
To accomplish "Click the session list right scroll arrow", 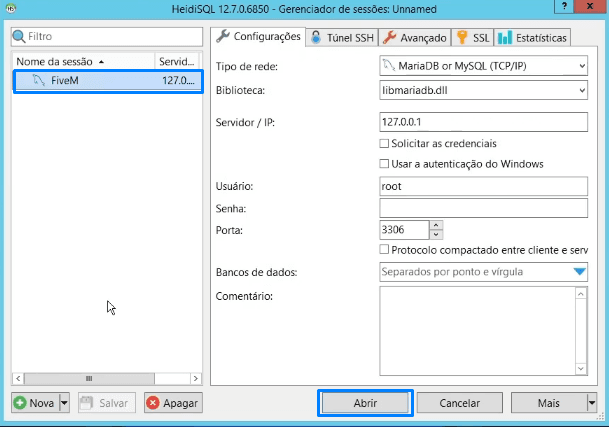I will click(x=196, y=378).
